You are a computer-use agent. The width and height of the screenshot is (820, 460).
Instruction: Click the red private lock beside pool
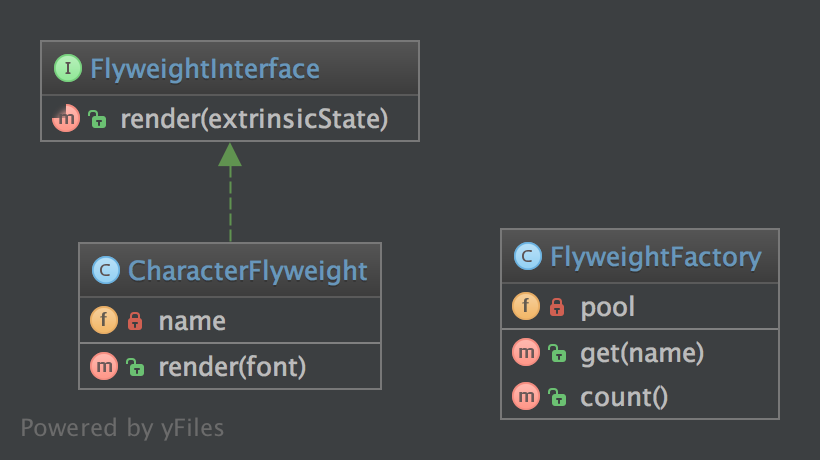point(557,307)
